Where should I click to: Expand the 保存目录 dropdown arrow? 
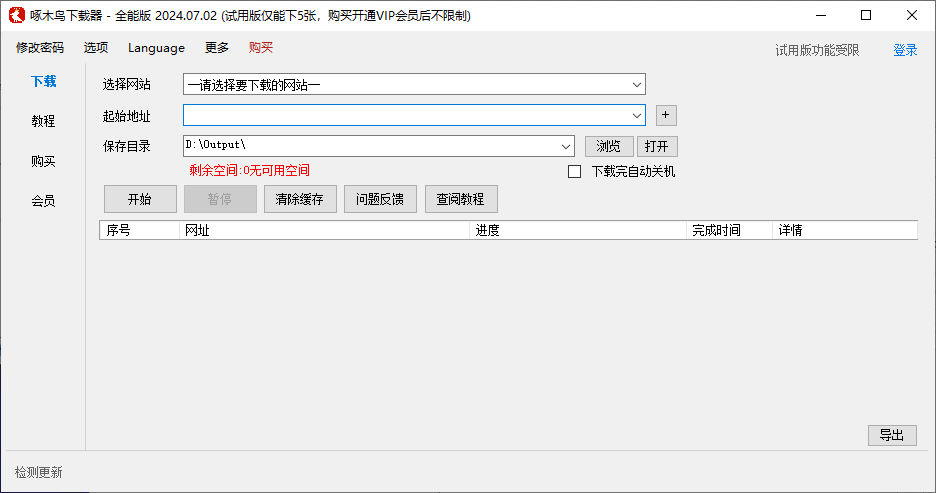click(x=565, y=146)
